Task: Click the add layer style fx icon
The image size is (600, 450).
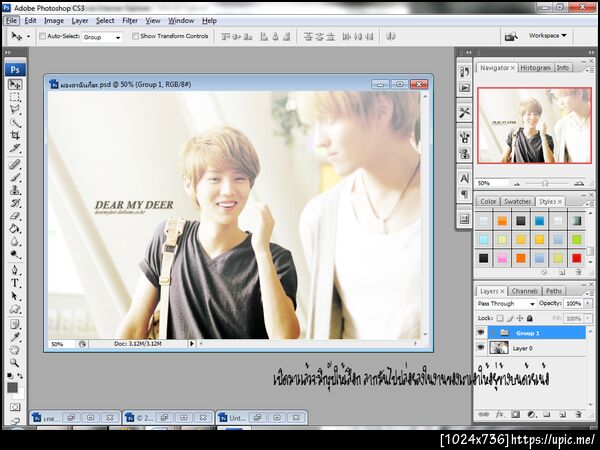Action: [500, 414]
